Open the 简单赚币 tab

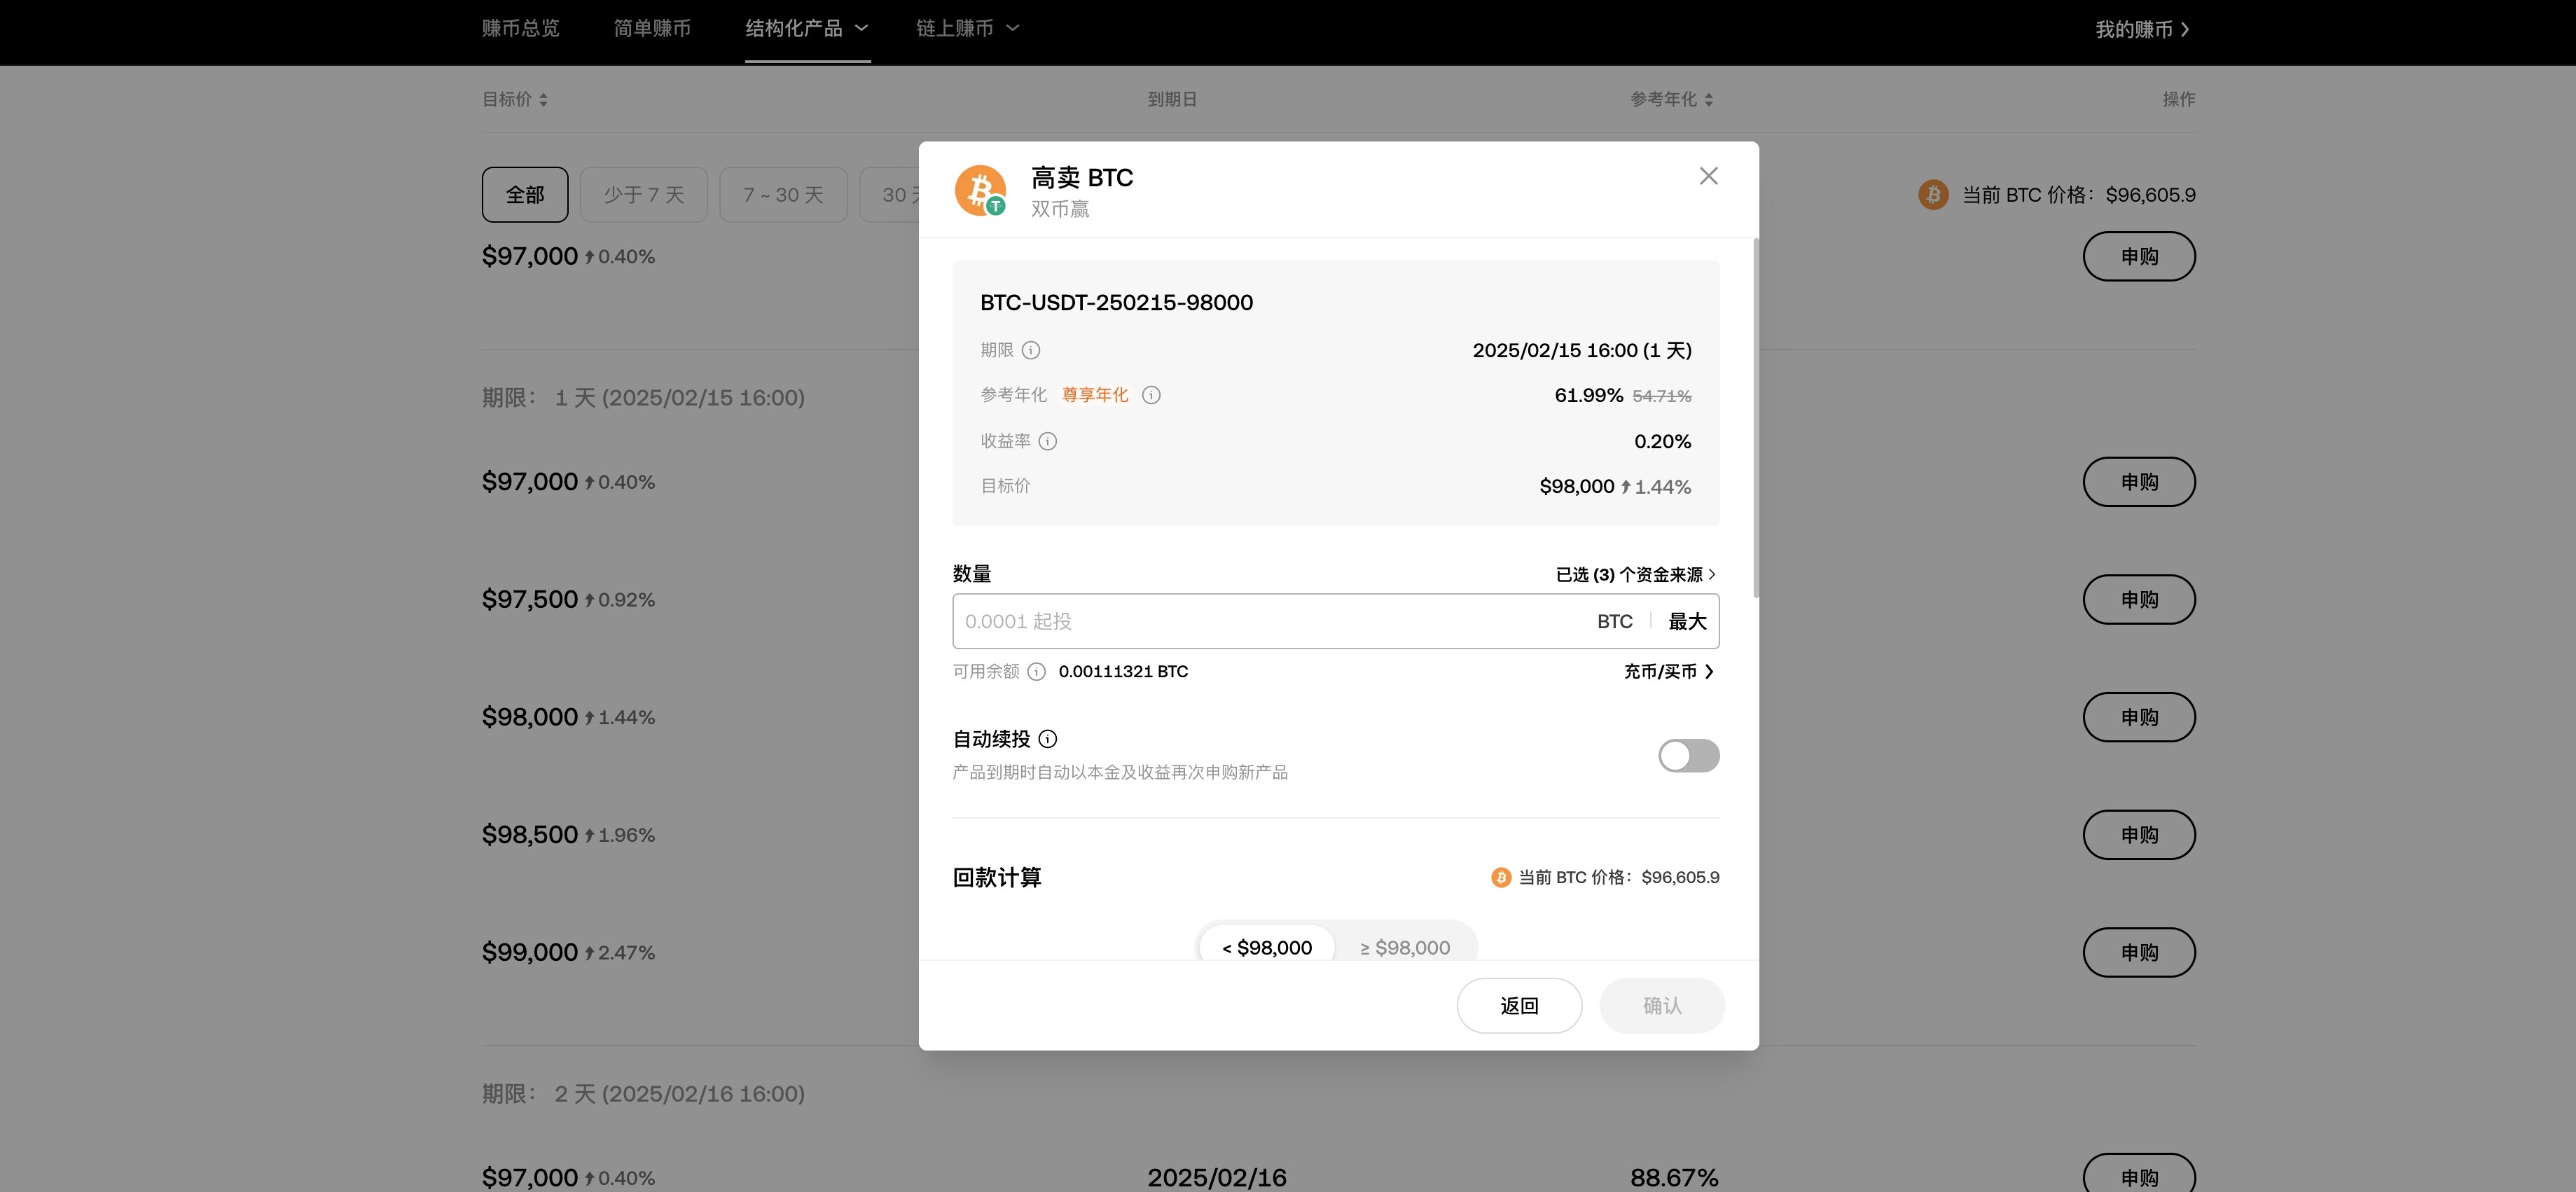[x=652, y=28]
